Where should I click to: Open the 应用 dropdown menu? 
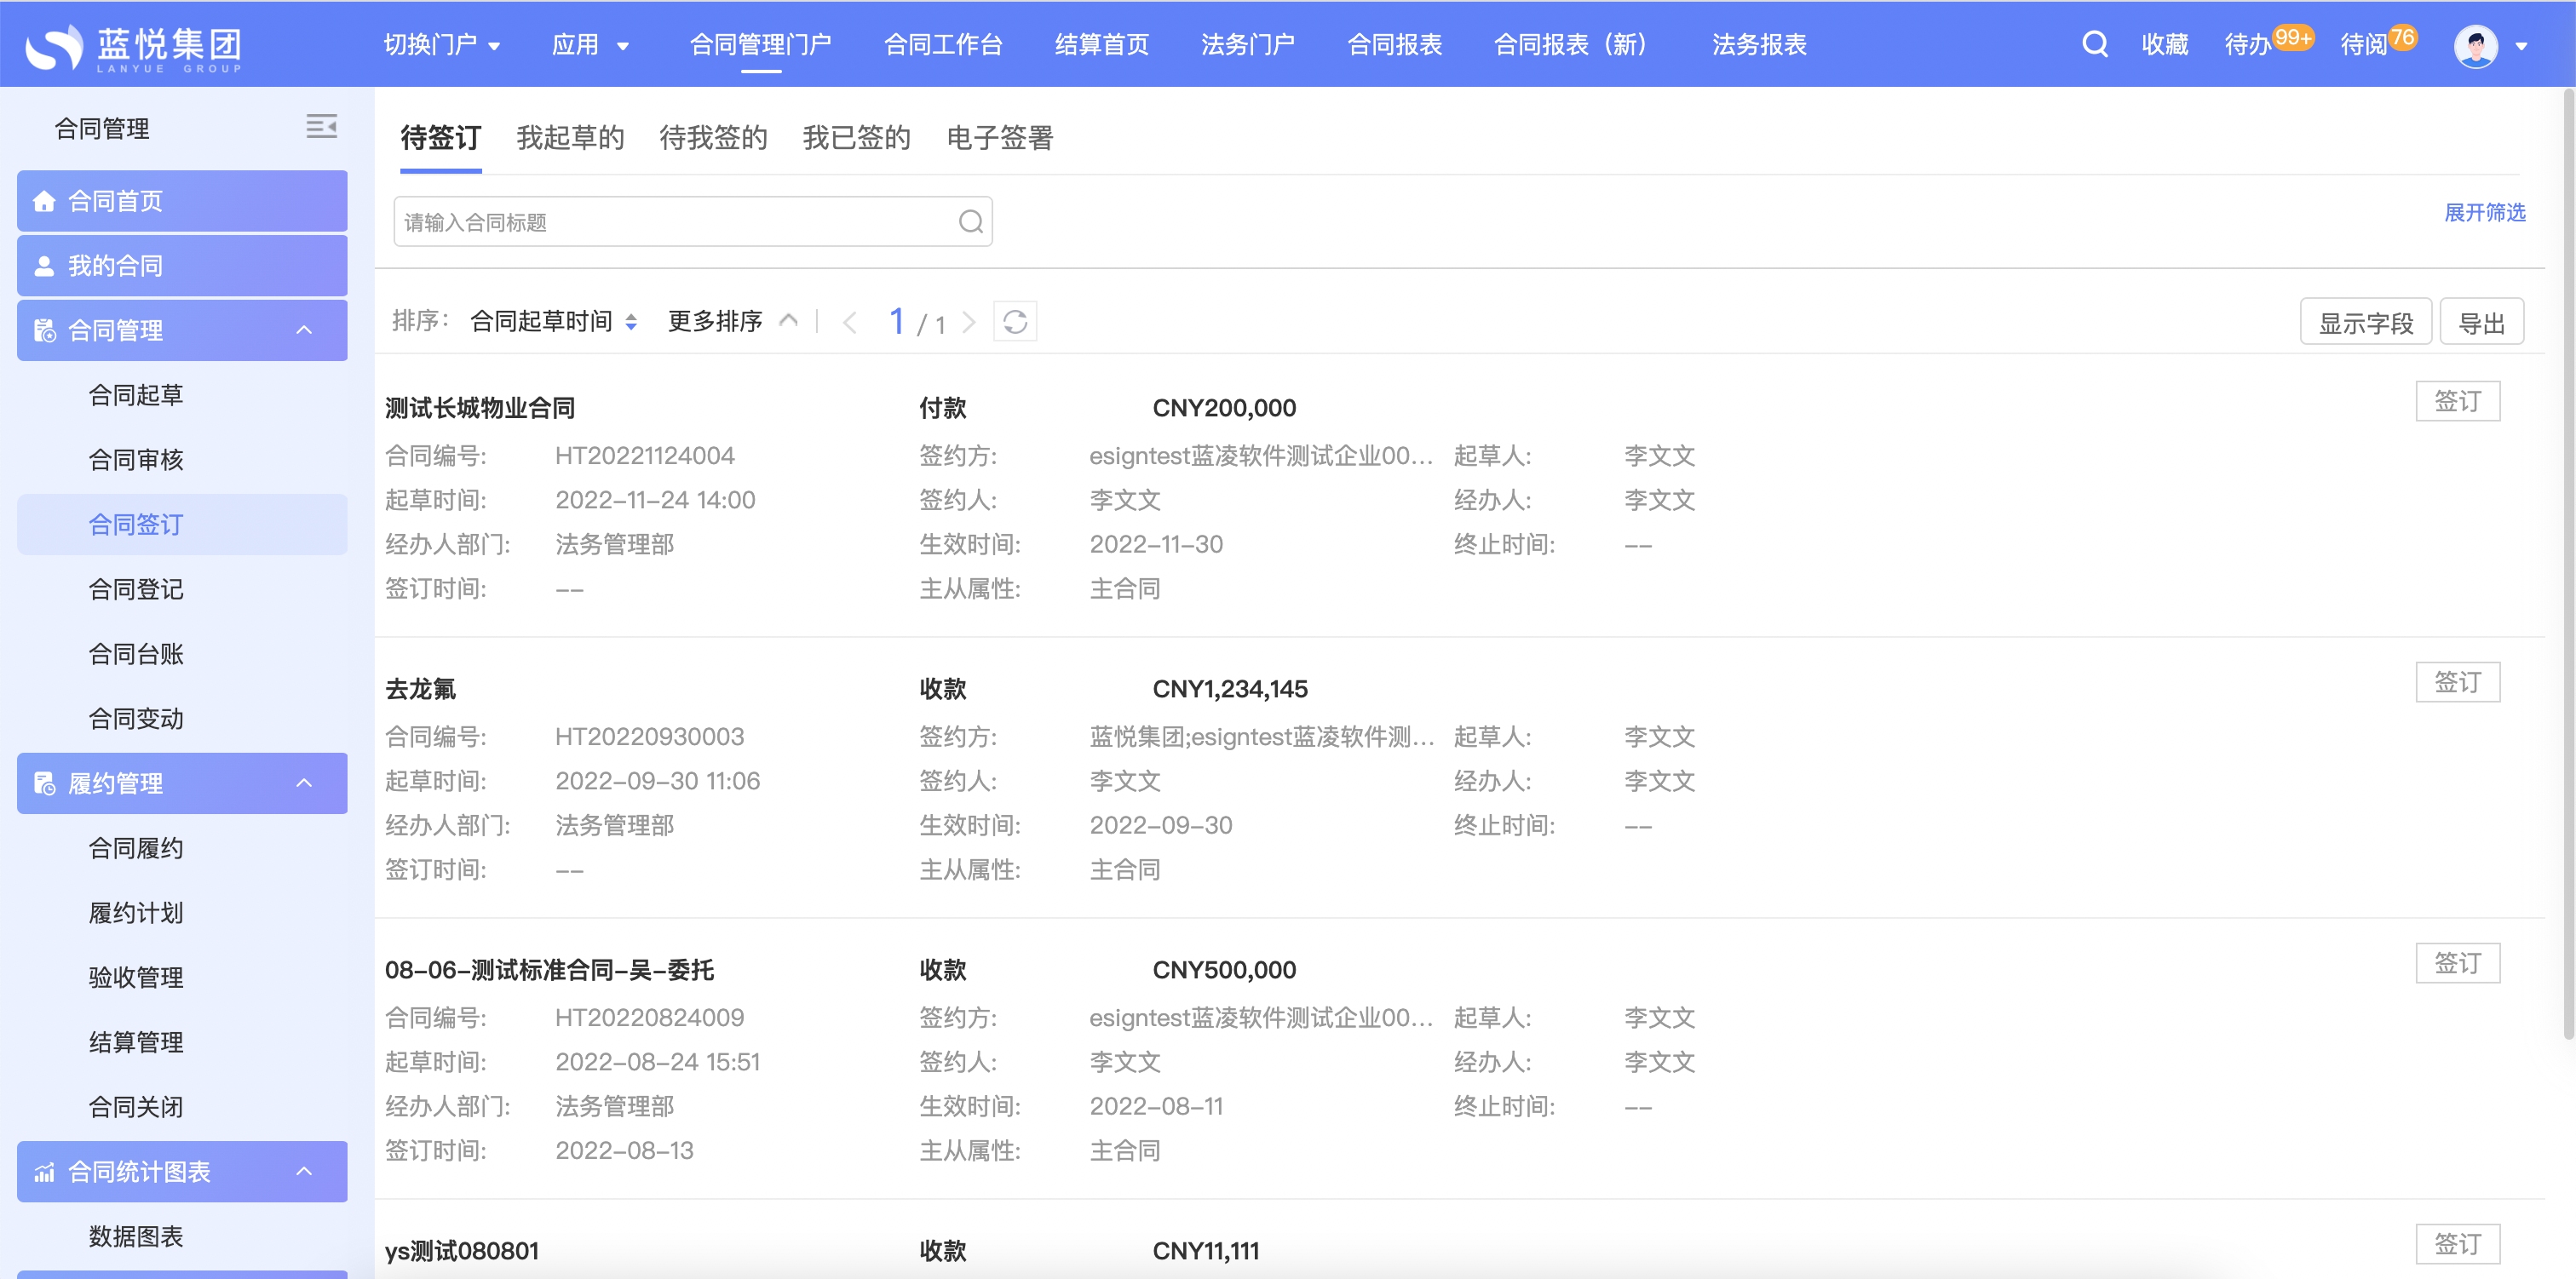(590, 45)
